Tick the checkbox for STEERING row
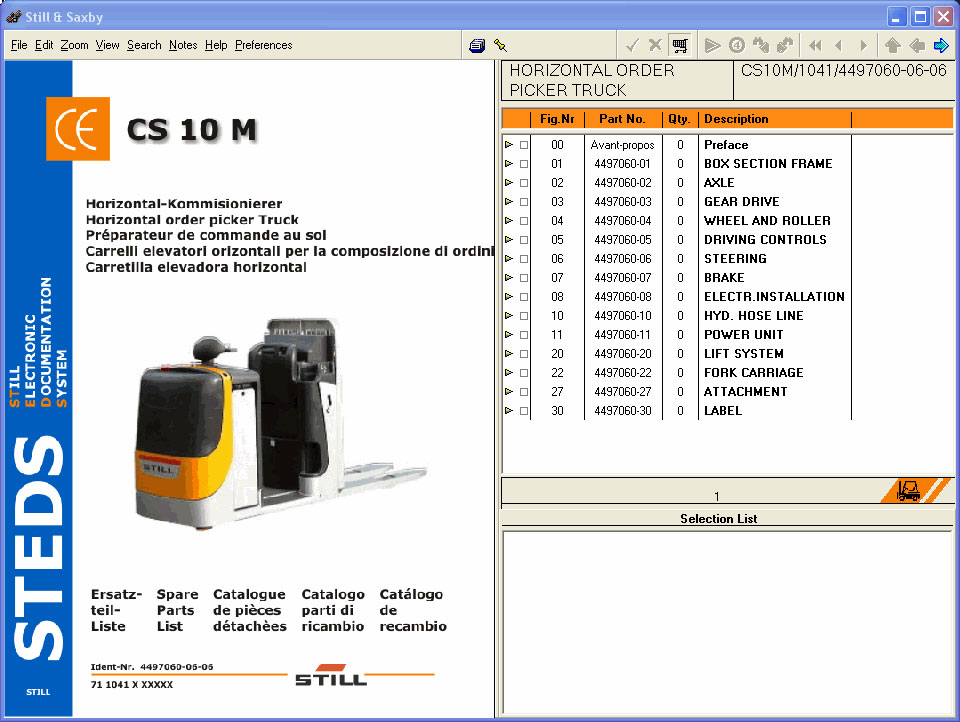This screenshot has height=722, width=960. tap(523, 259)
